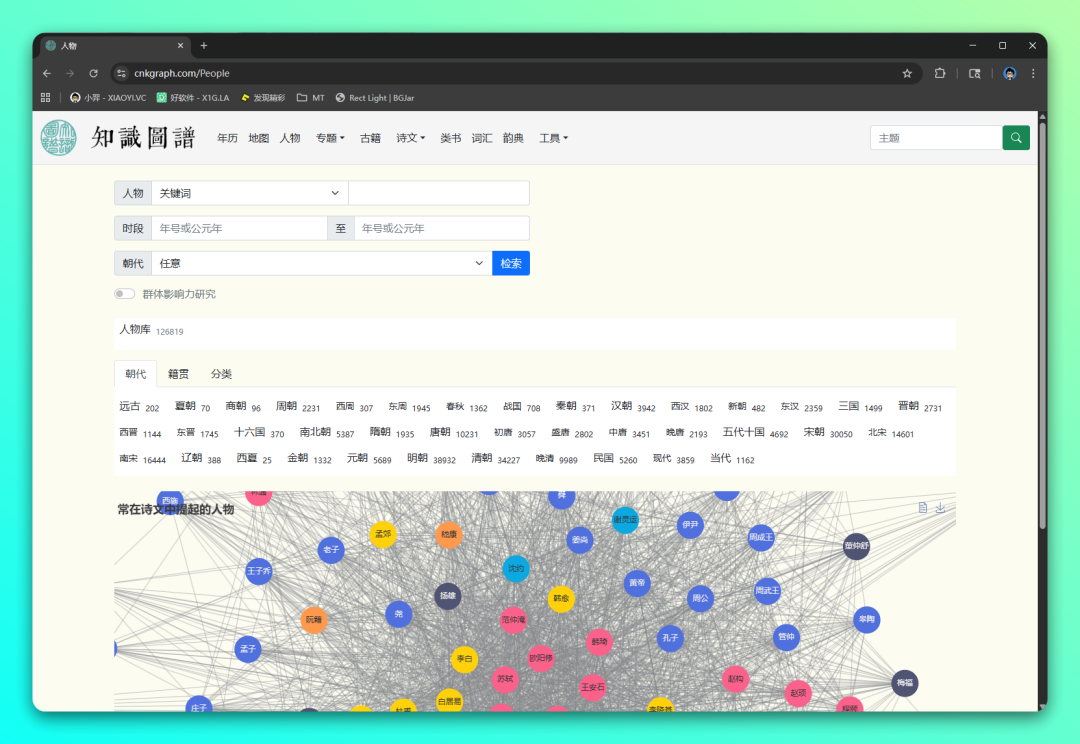Open Chrome three-dot menu
This screenshot has width=1080, height=744.
point(1033,73)
